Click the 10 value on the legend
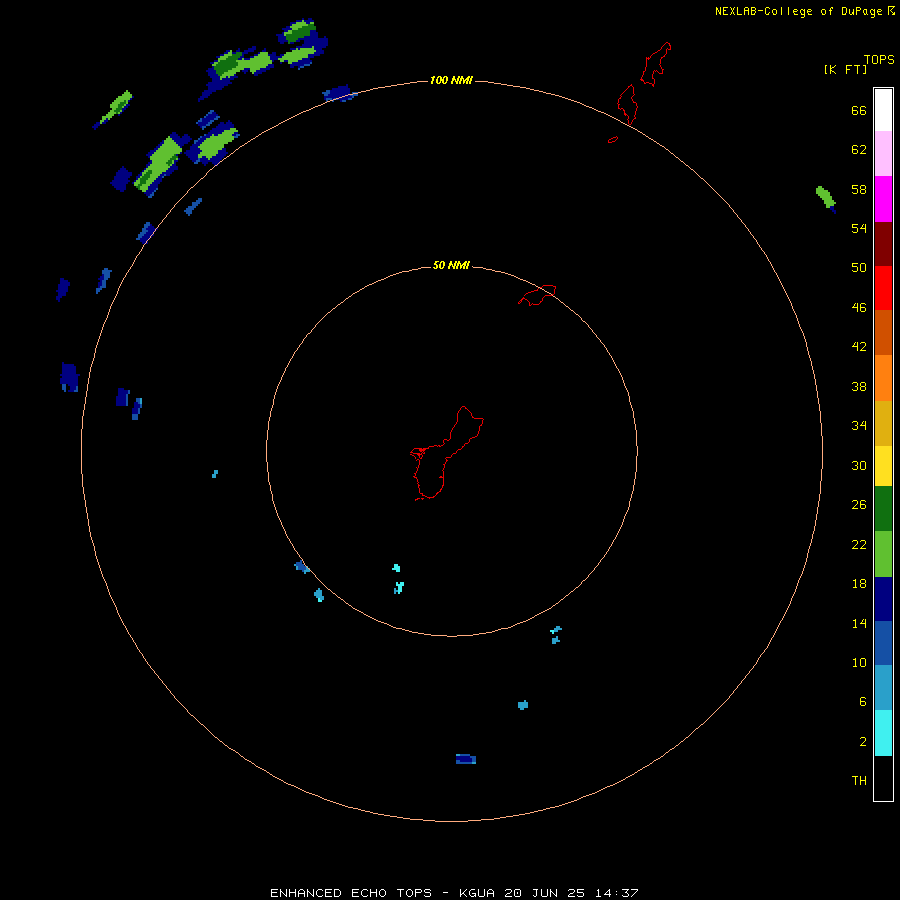 click(x=859, y=662)
